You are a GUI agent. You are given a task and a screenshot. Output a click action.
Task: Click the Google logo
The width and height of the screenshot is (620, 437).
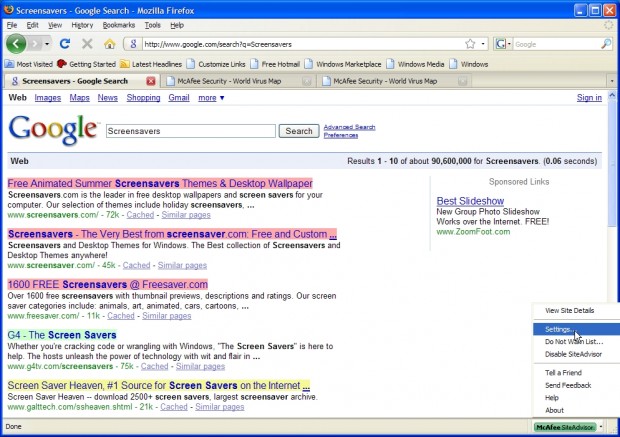tap(53, 130)
